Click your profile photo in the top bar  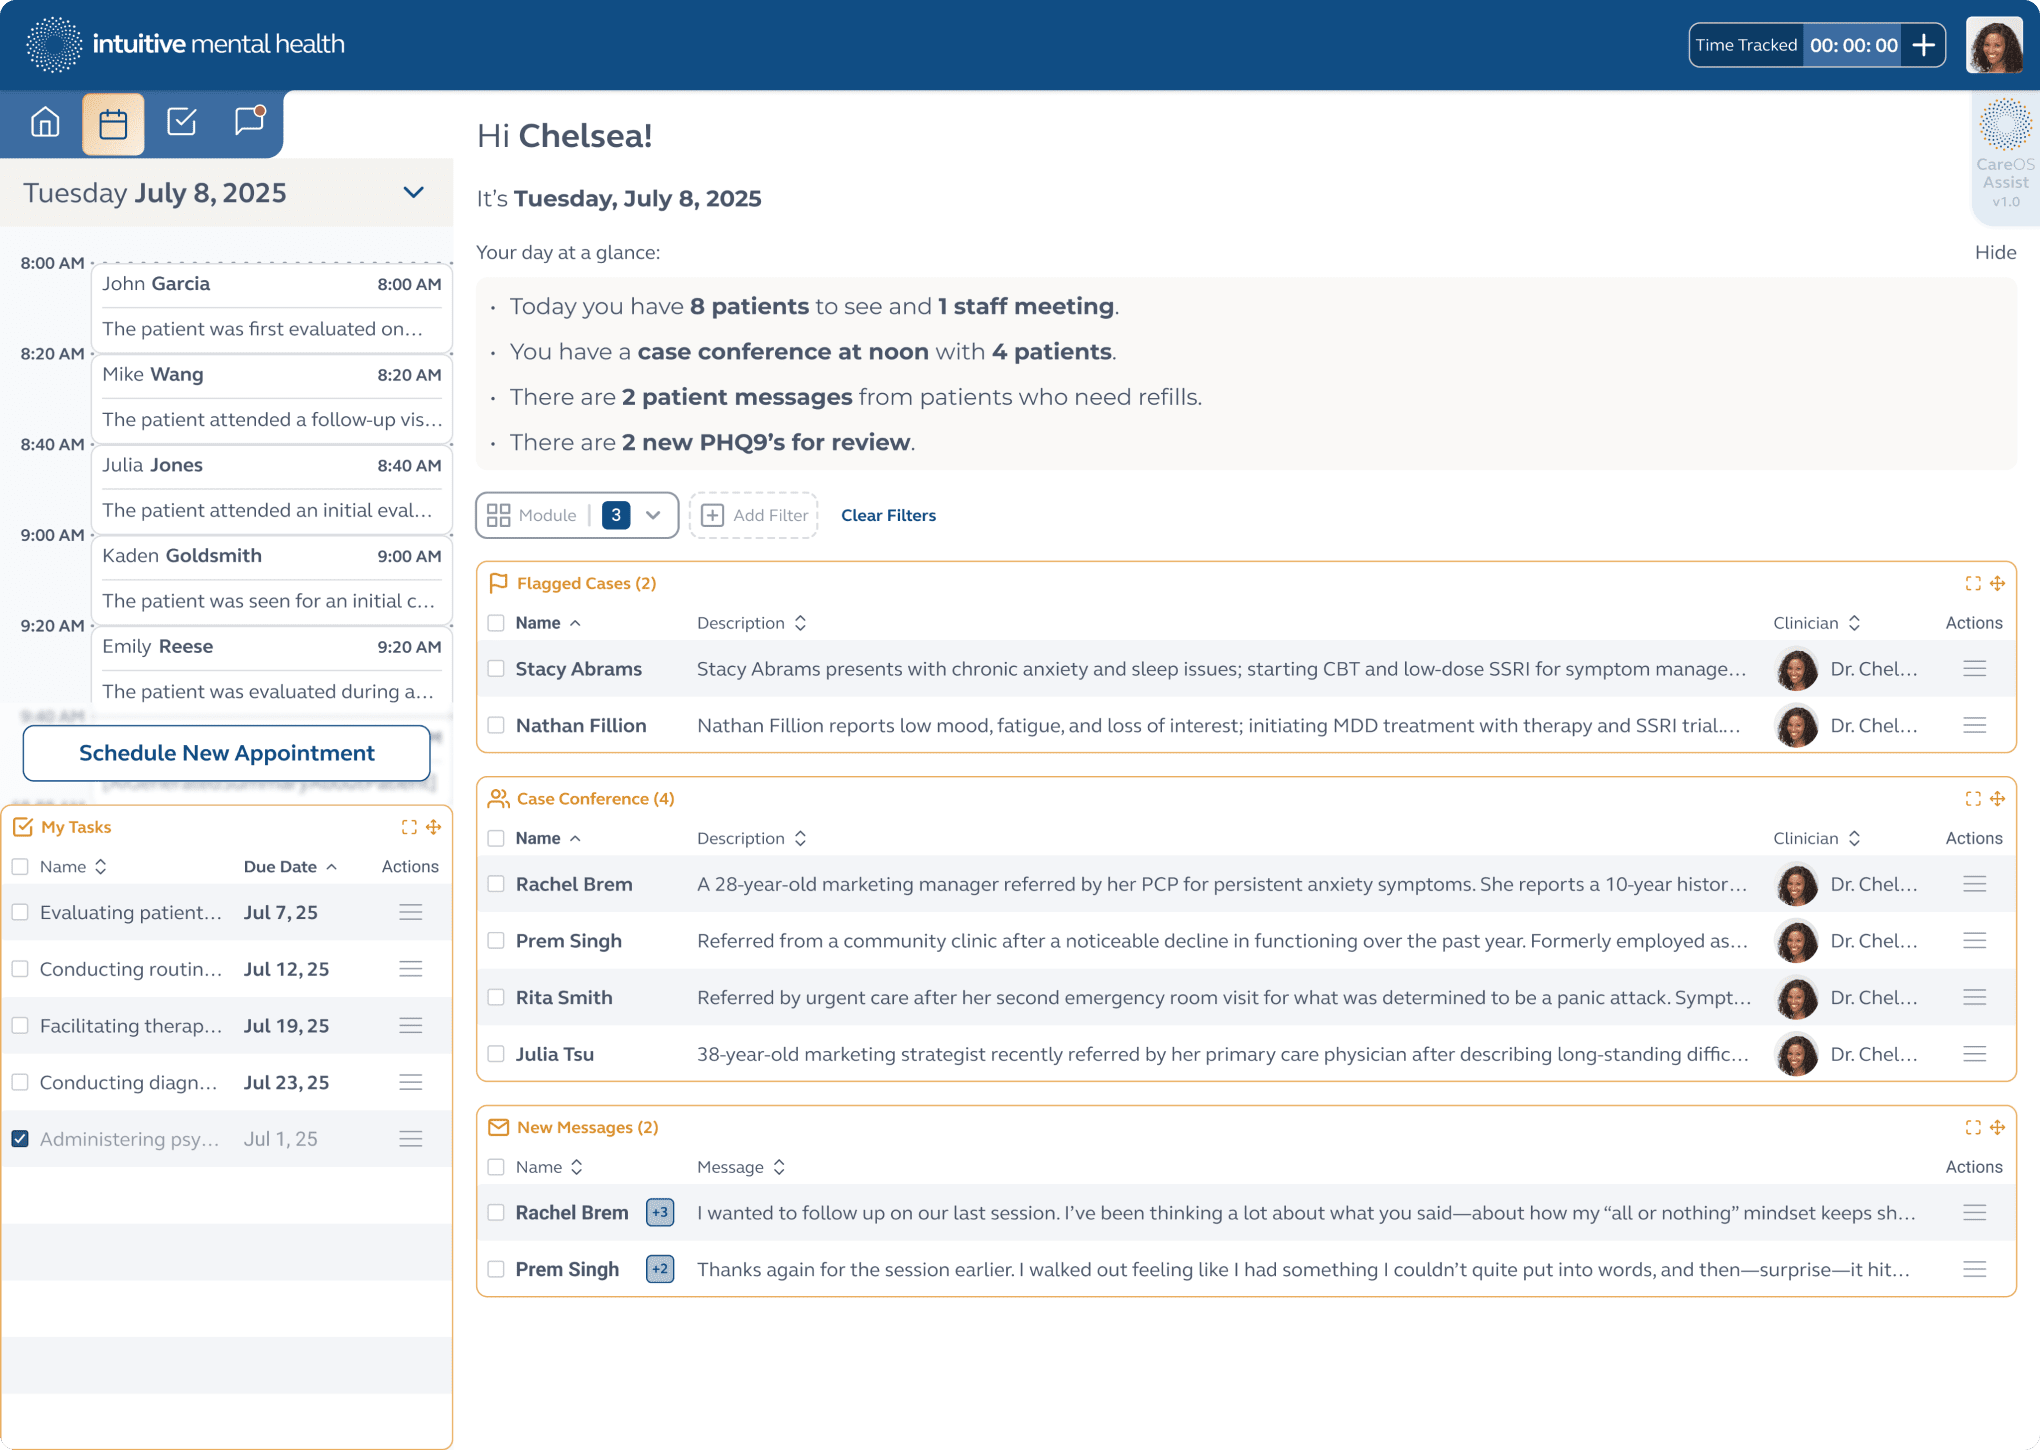pos(1993,44)
